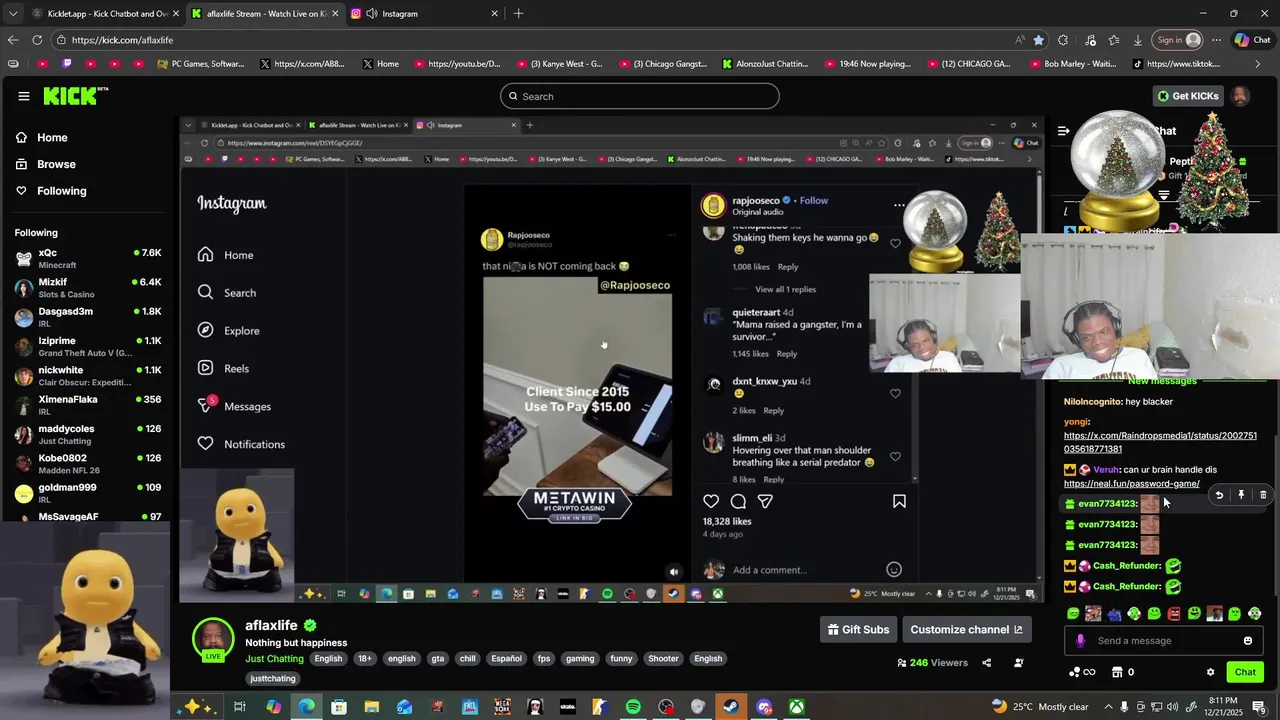Viewport: 1280px width, 720px height.
Task: Click the aflaxlife LIVE avatar
Action: [213, 639]
